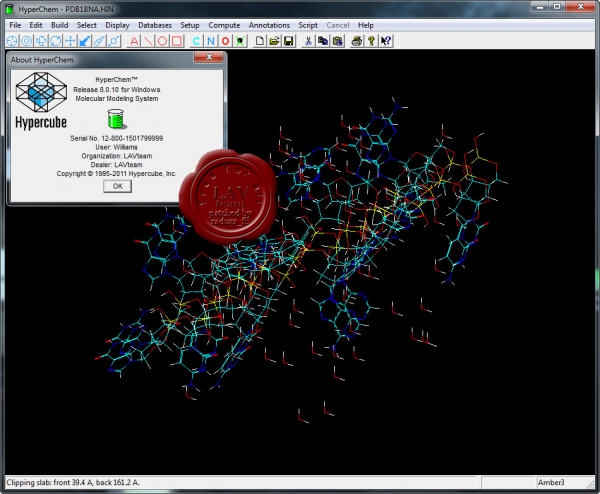600x494 pixels.
Task: Open the Help menu
Action: [x=365, y=25]
